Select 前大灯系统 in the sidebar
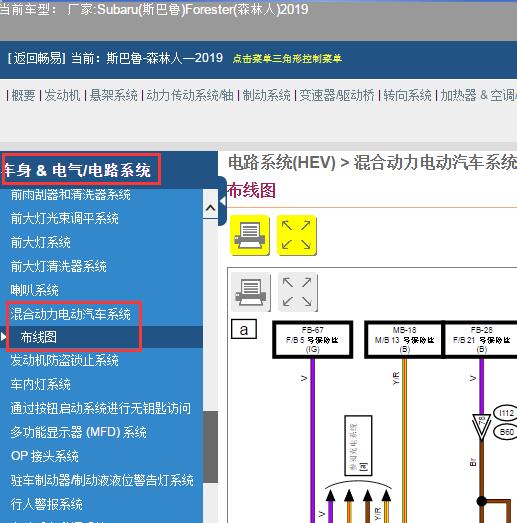 (41, 242)
